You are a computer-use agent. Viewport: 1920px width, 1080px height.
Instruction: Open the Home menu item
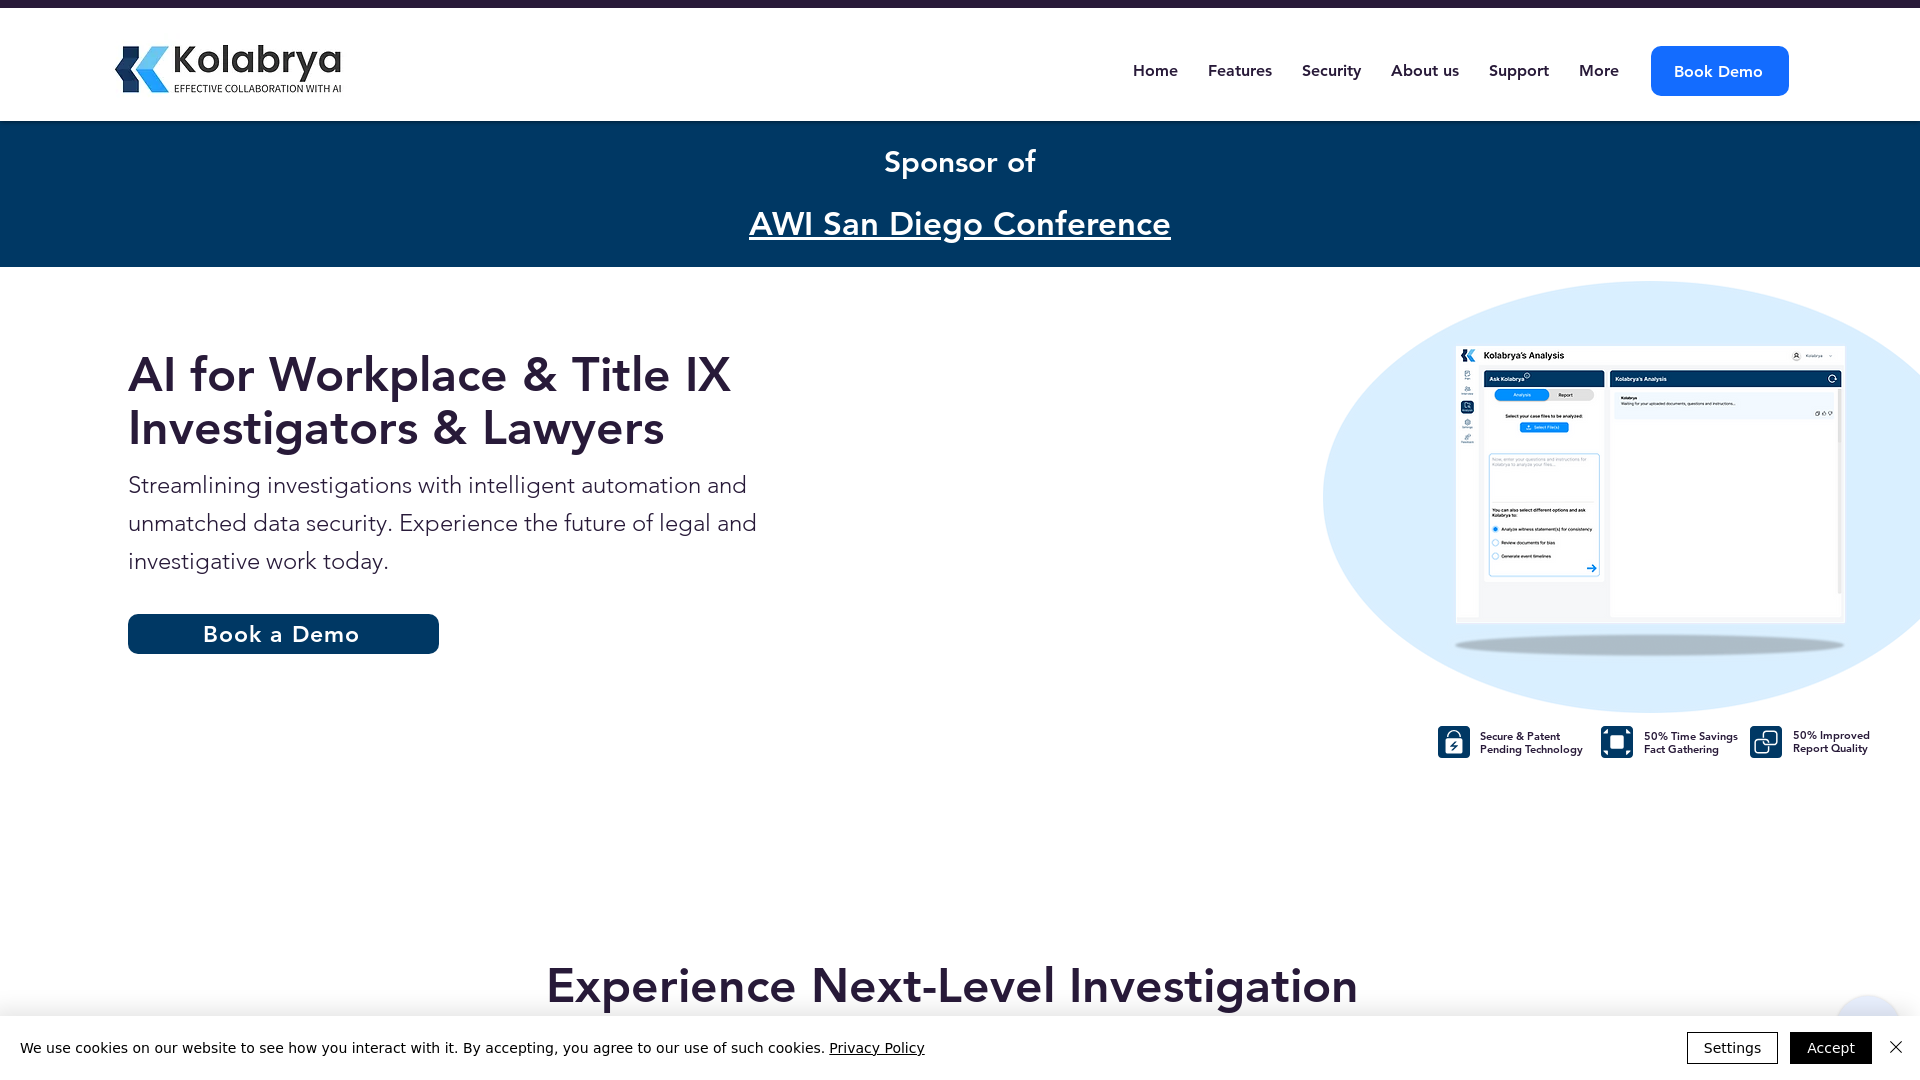click(x=1155, y=71)
